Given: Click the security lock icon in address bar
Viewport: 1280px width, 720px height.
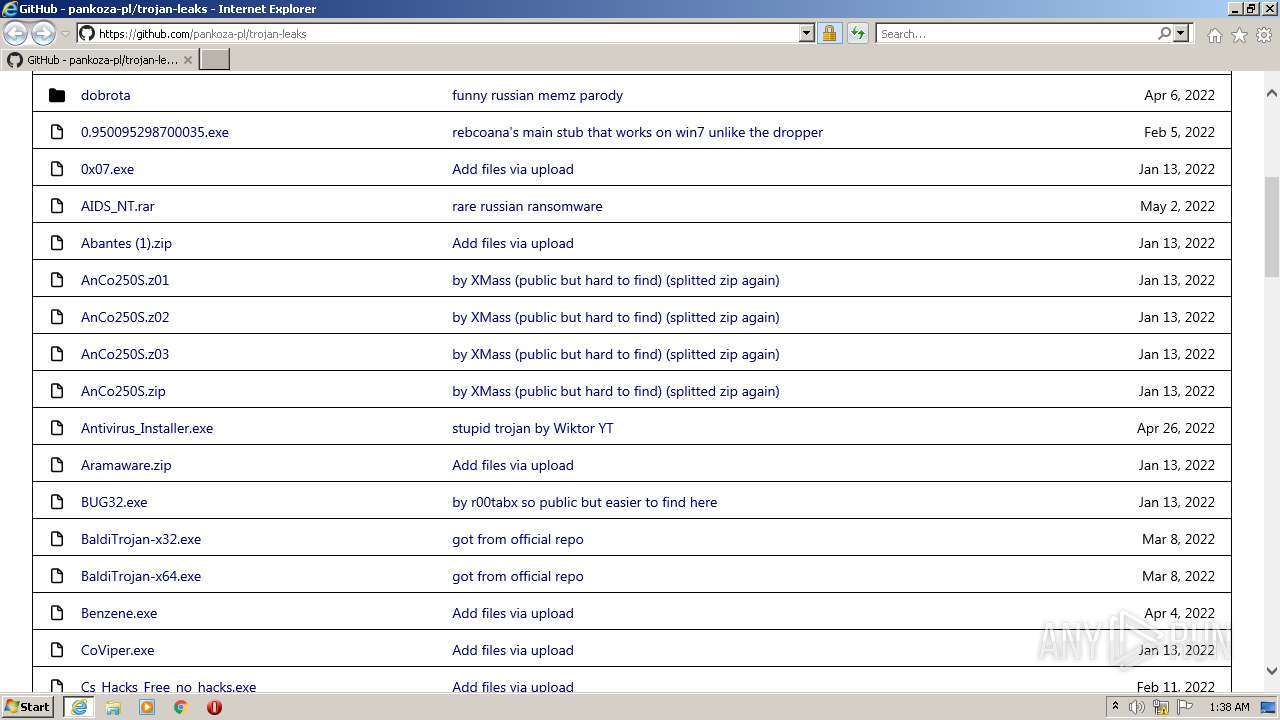Looking at the screenshot, I should click(829, 34).
